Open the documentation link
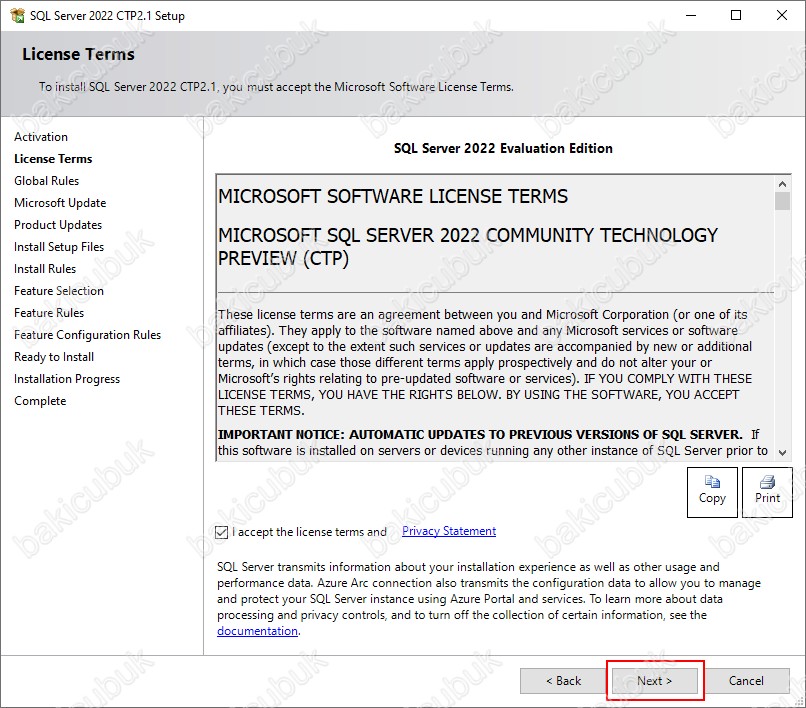The width and height of the screenshot is (806, 708). 257,631
